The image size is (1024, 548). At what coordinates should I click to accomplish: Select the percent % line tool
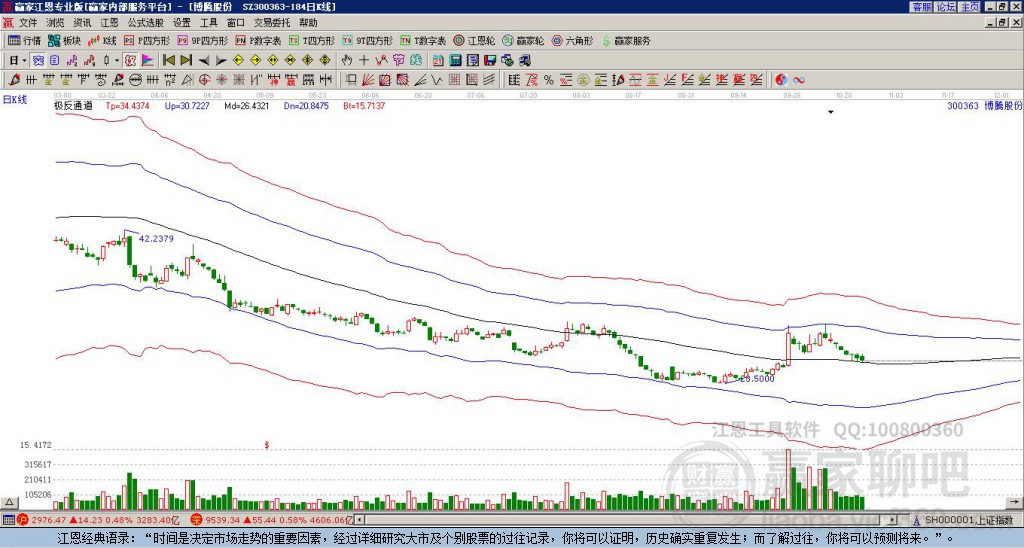[x=549, y=80]
